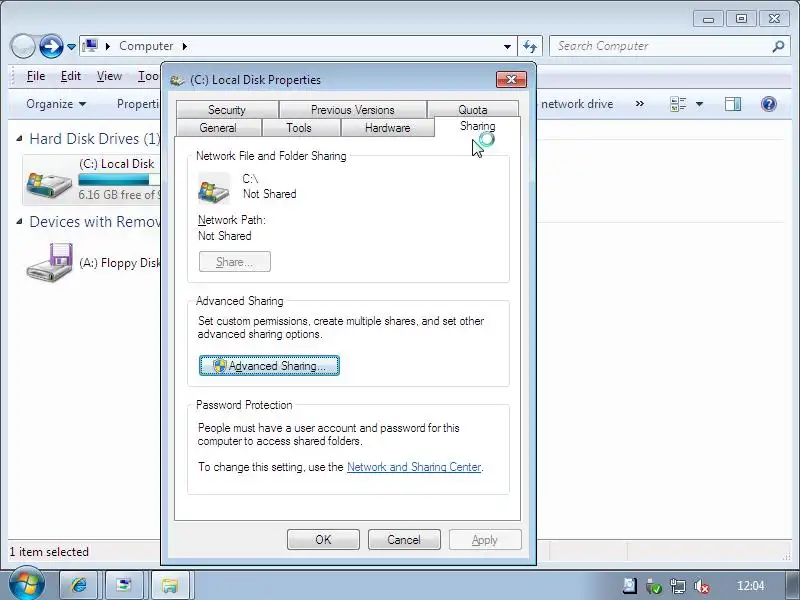Select the Sharing tab
Viewport: 800px width, 600px height.
478,126
